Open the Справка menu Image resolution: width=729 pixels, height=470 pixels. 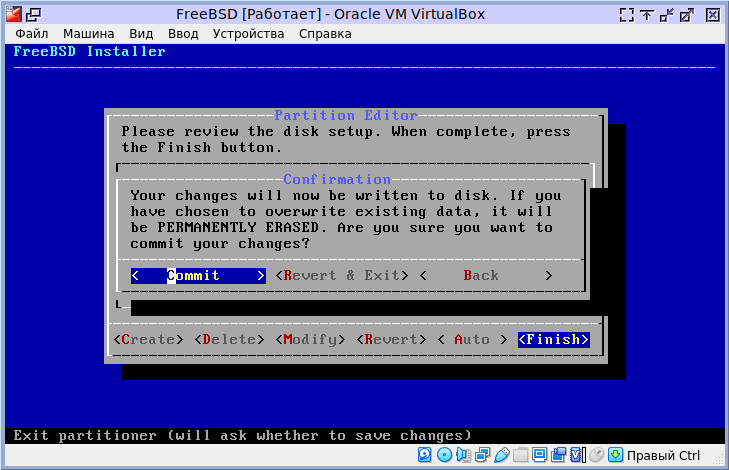[325, 34]
